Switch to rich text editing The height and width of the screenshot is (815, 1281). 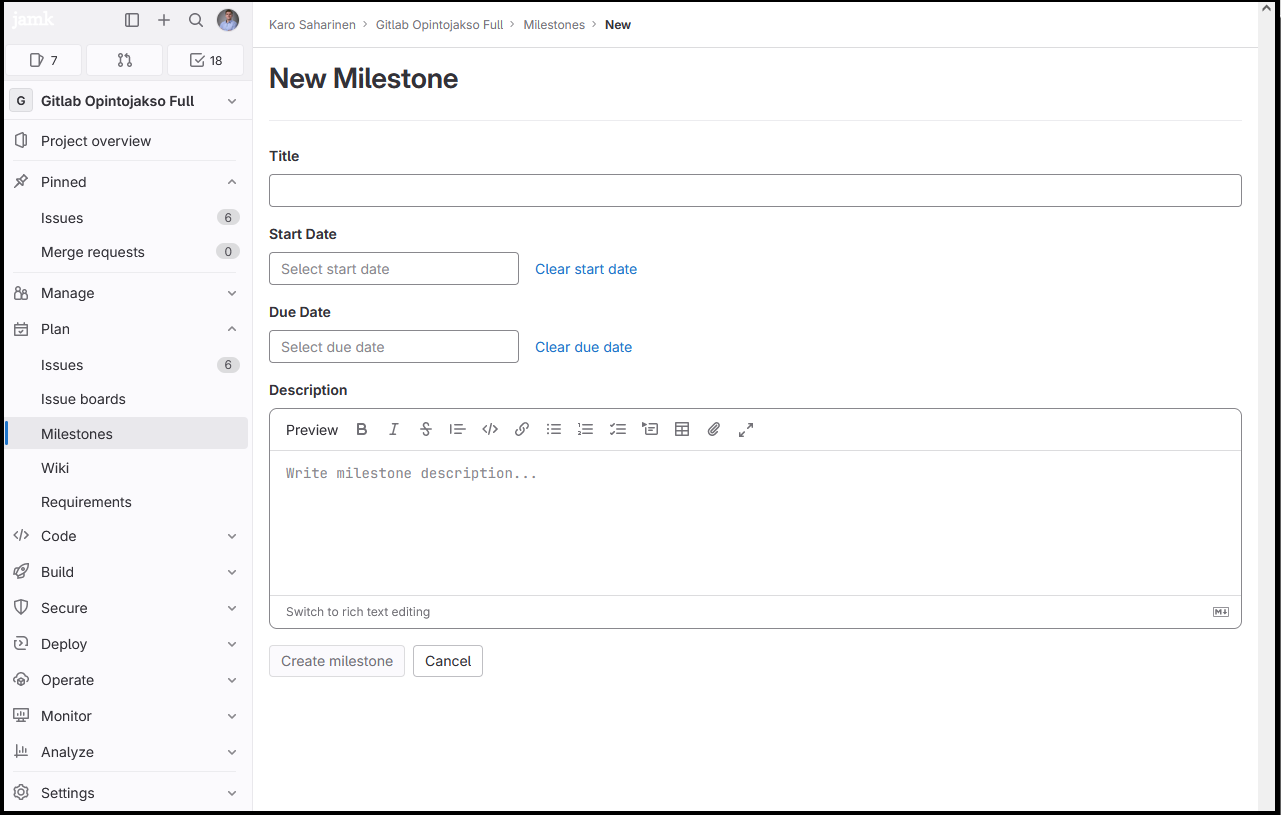click(358, 612)
